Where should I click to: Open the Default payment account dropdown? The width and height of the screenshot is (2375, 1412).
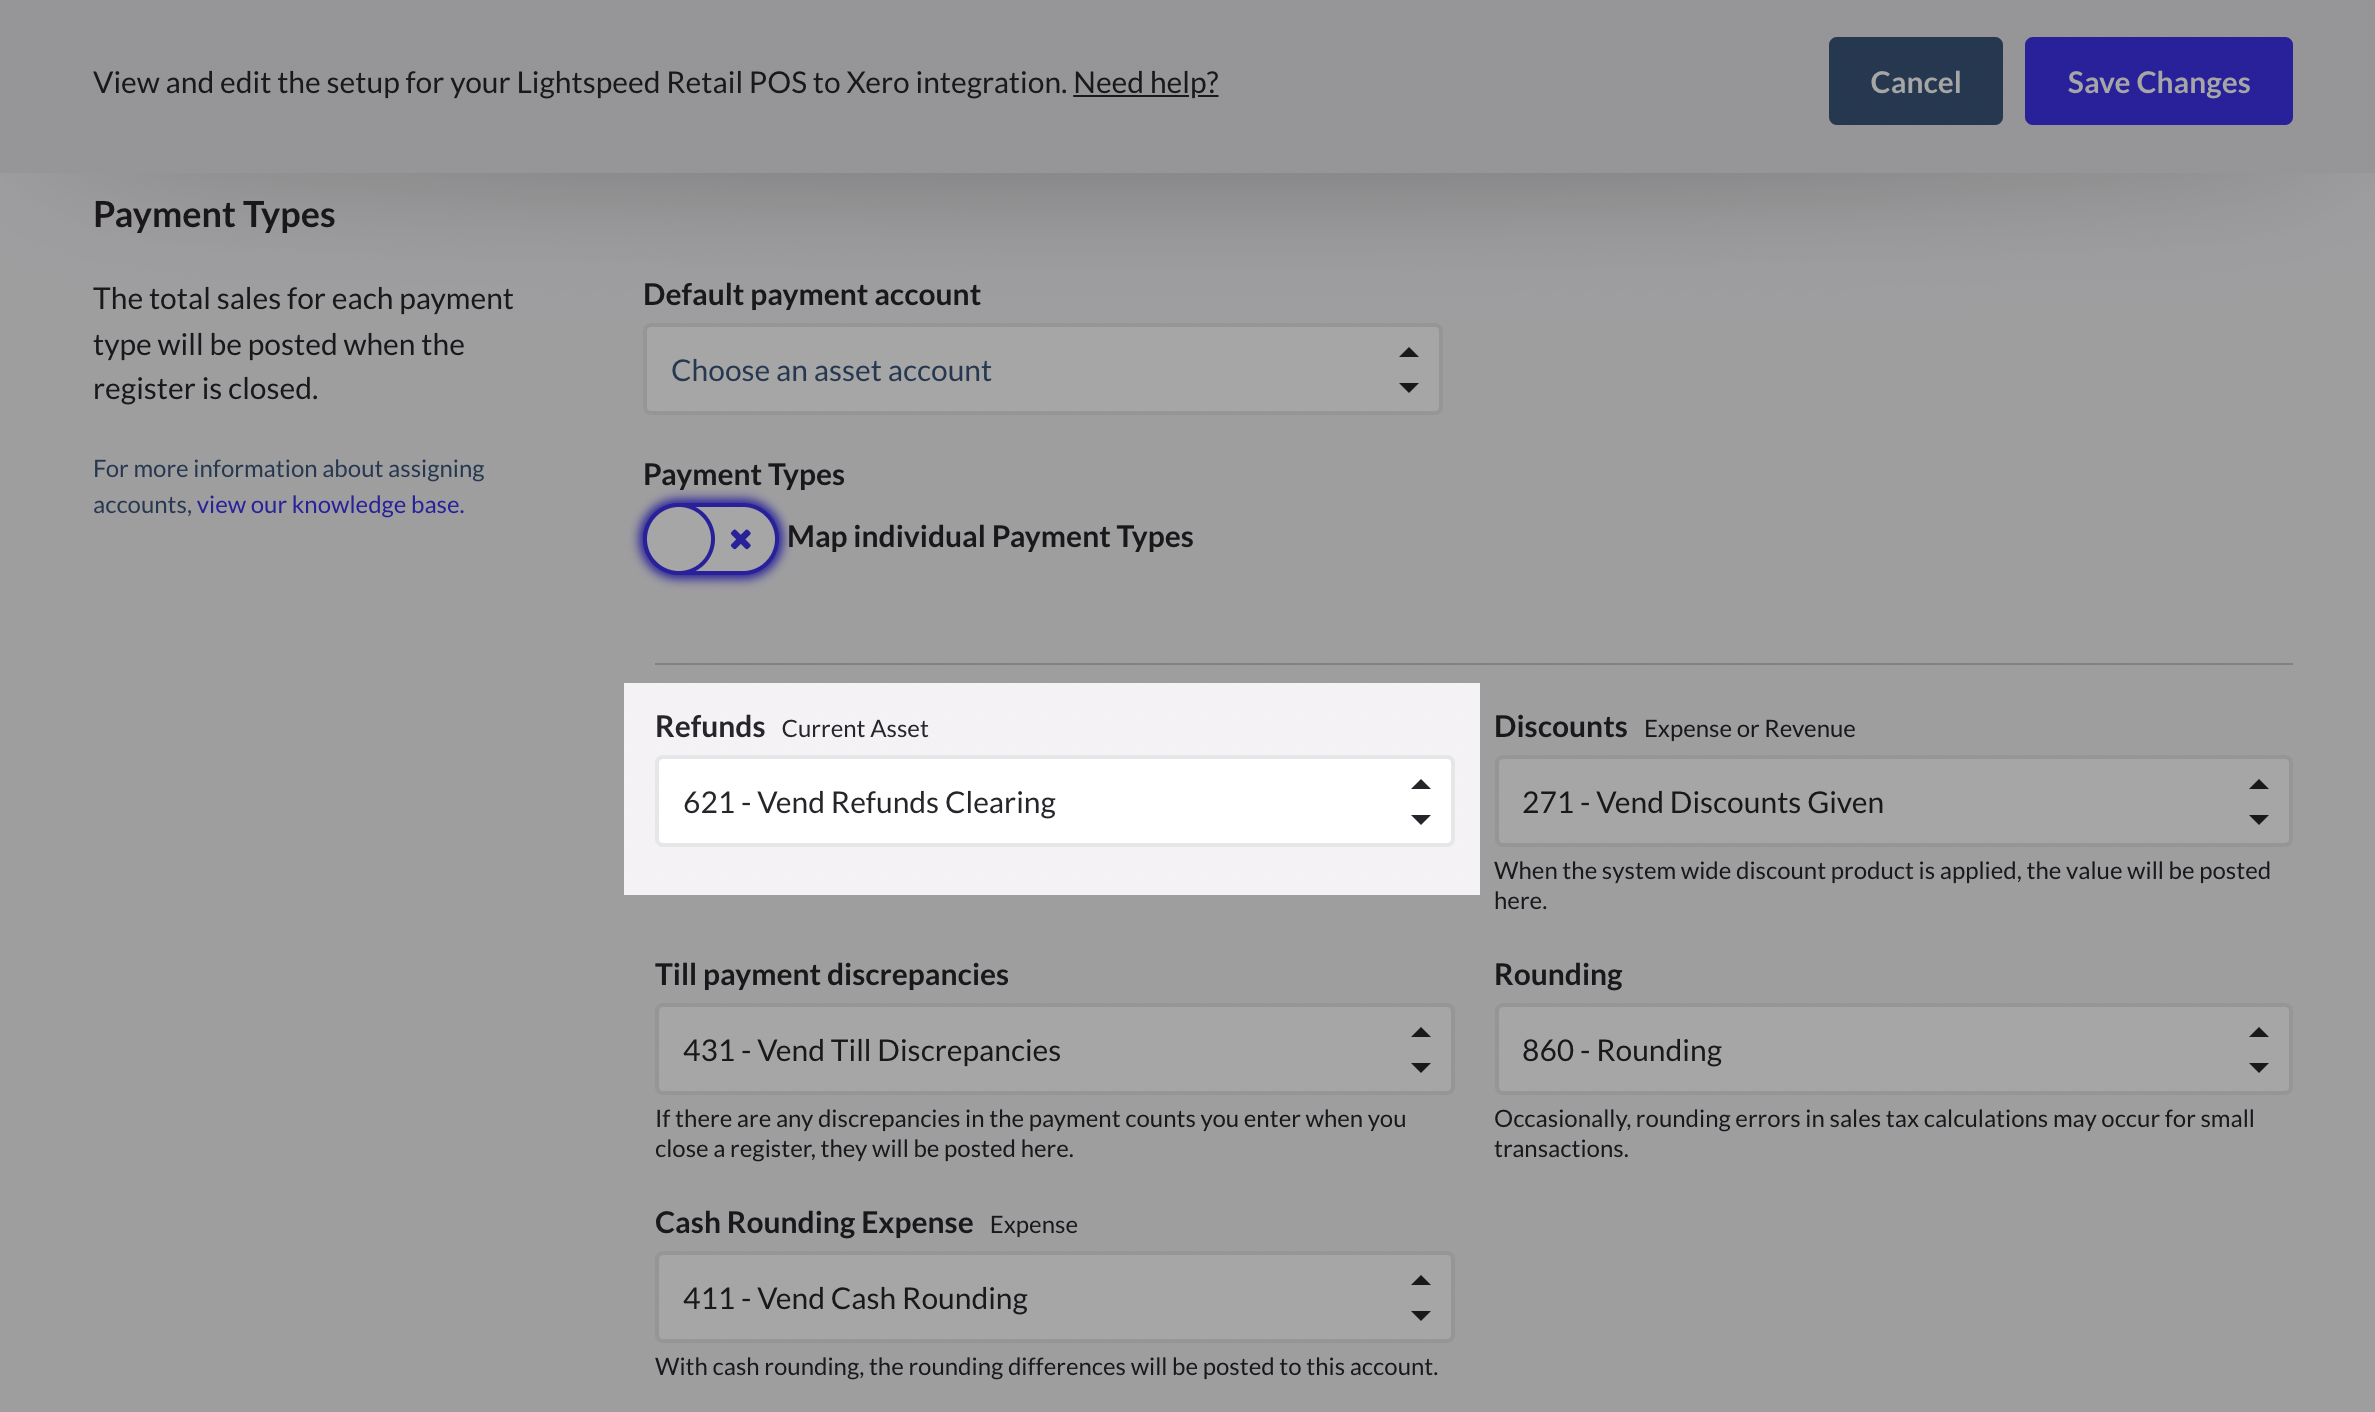tap(1042, 369)
